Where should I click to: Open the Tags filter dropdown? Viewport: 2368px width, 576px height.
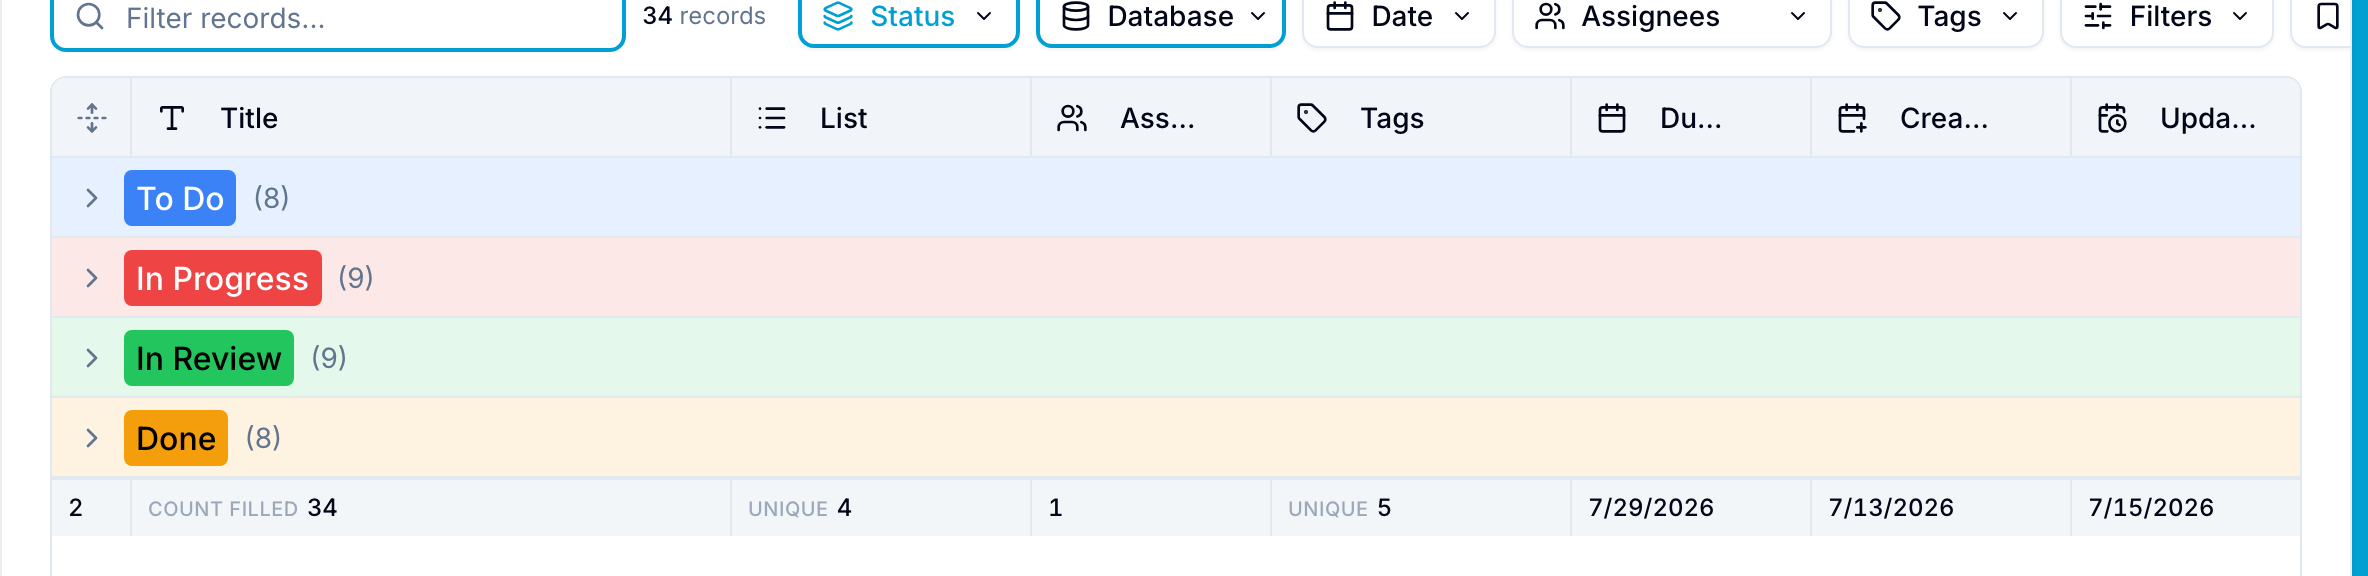point(1945,17)
